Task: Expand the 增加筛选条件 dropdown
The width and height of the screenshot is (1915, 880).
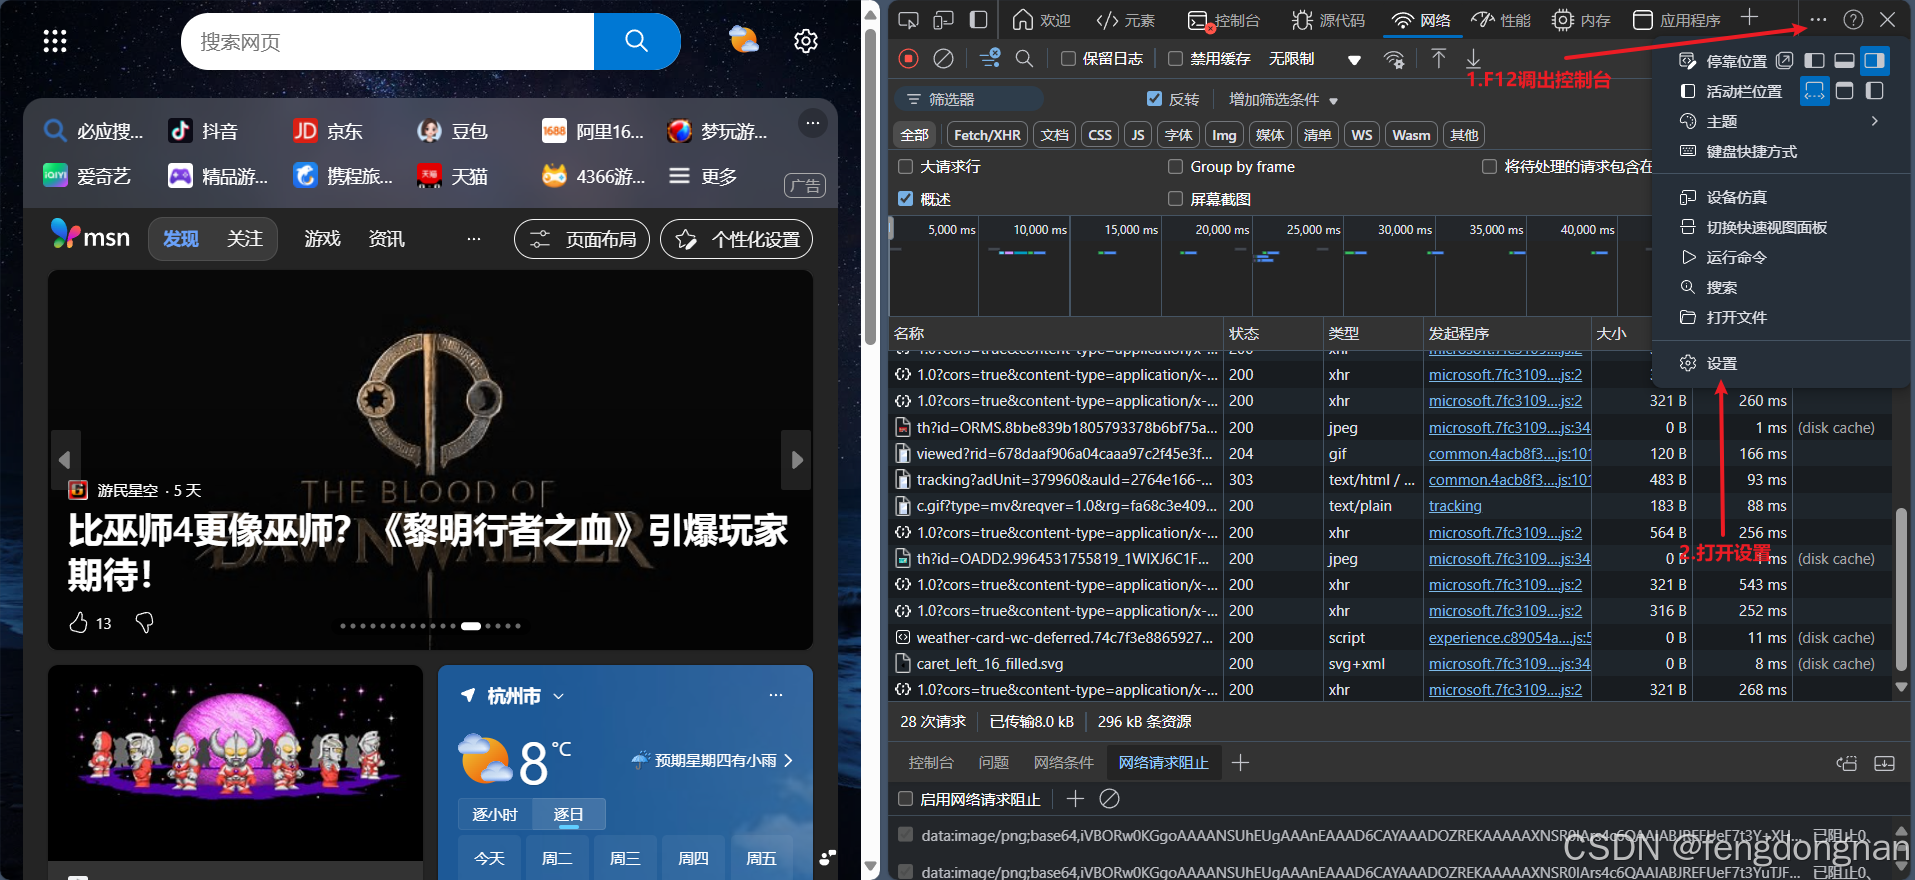Action: (1283, 99)
